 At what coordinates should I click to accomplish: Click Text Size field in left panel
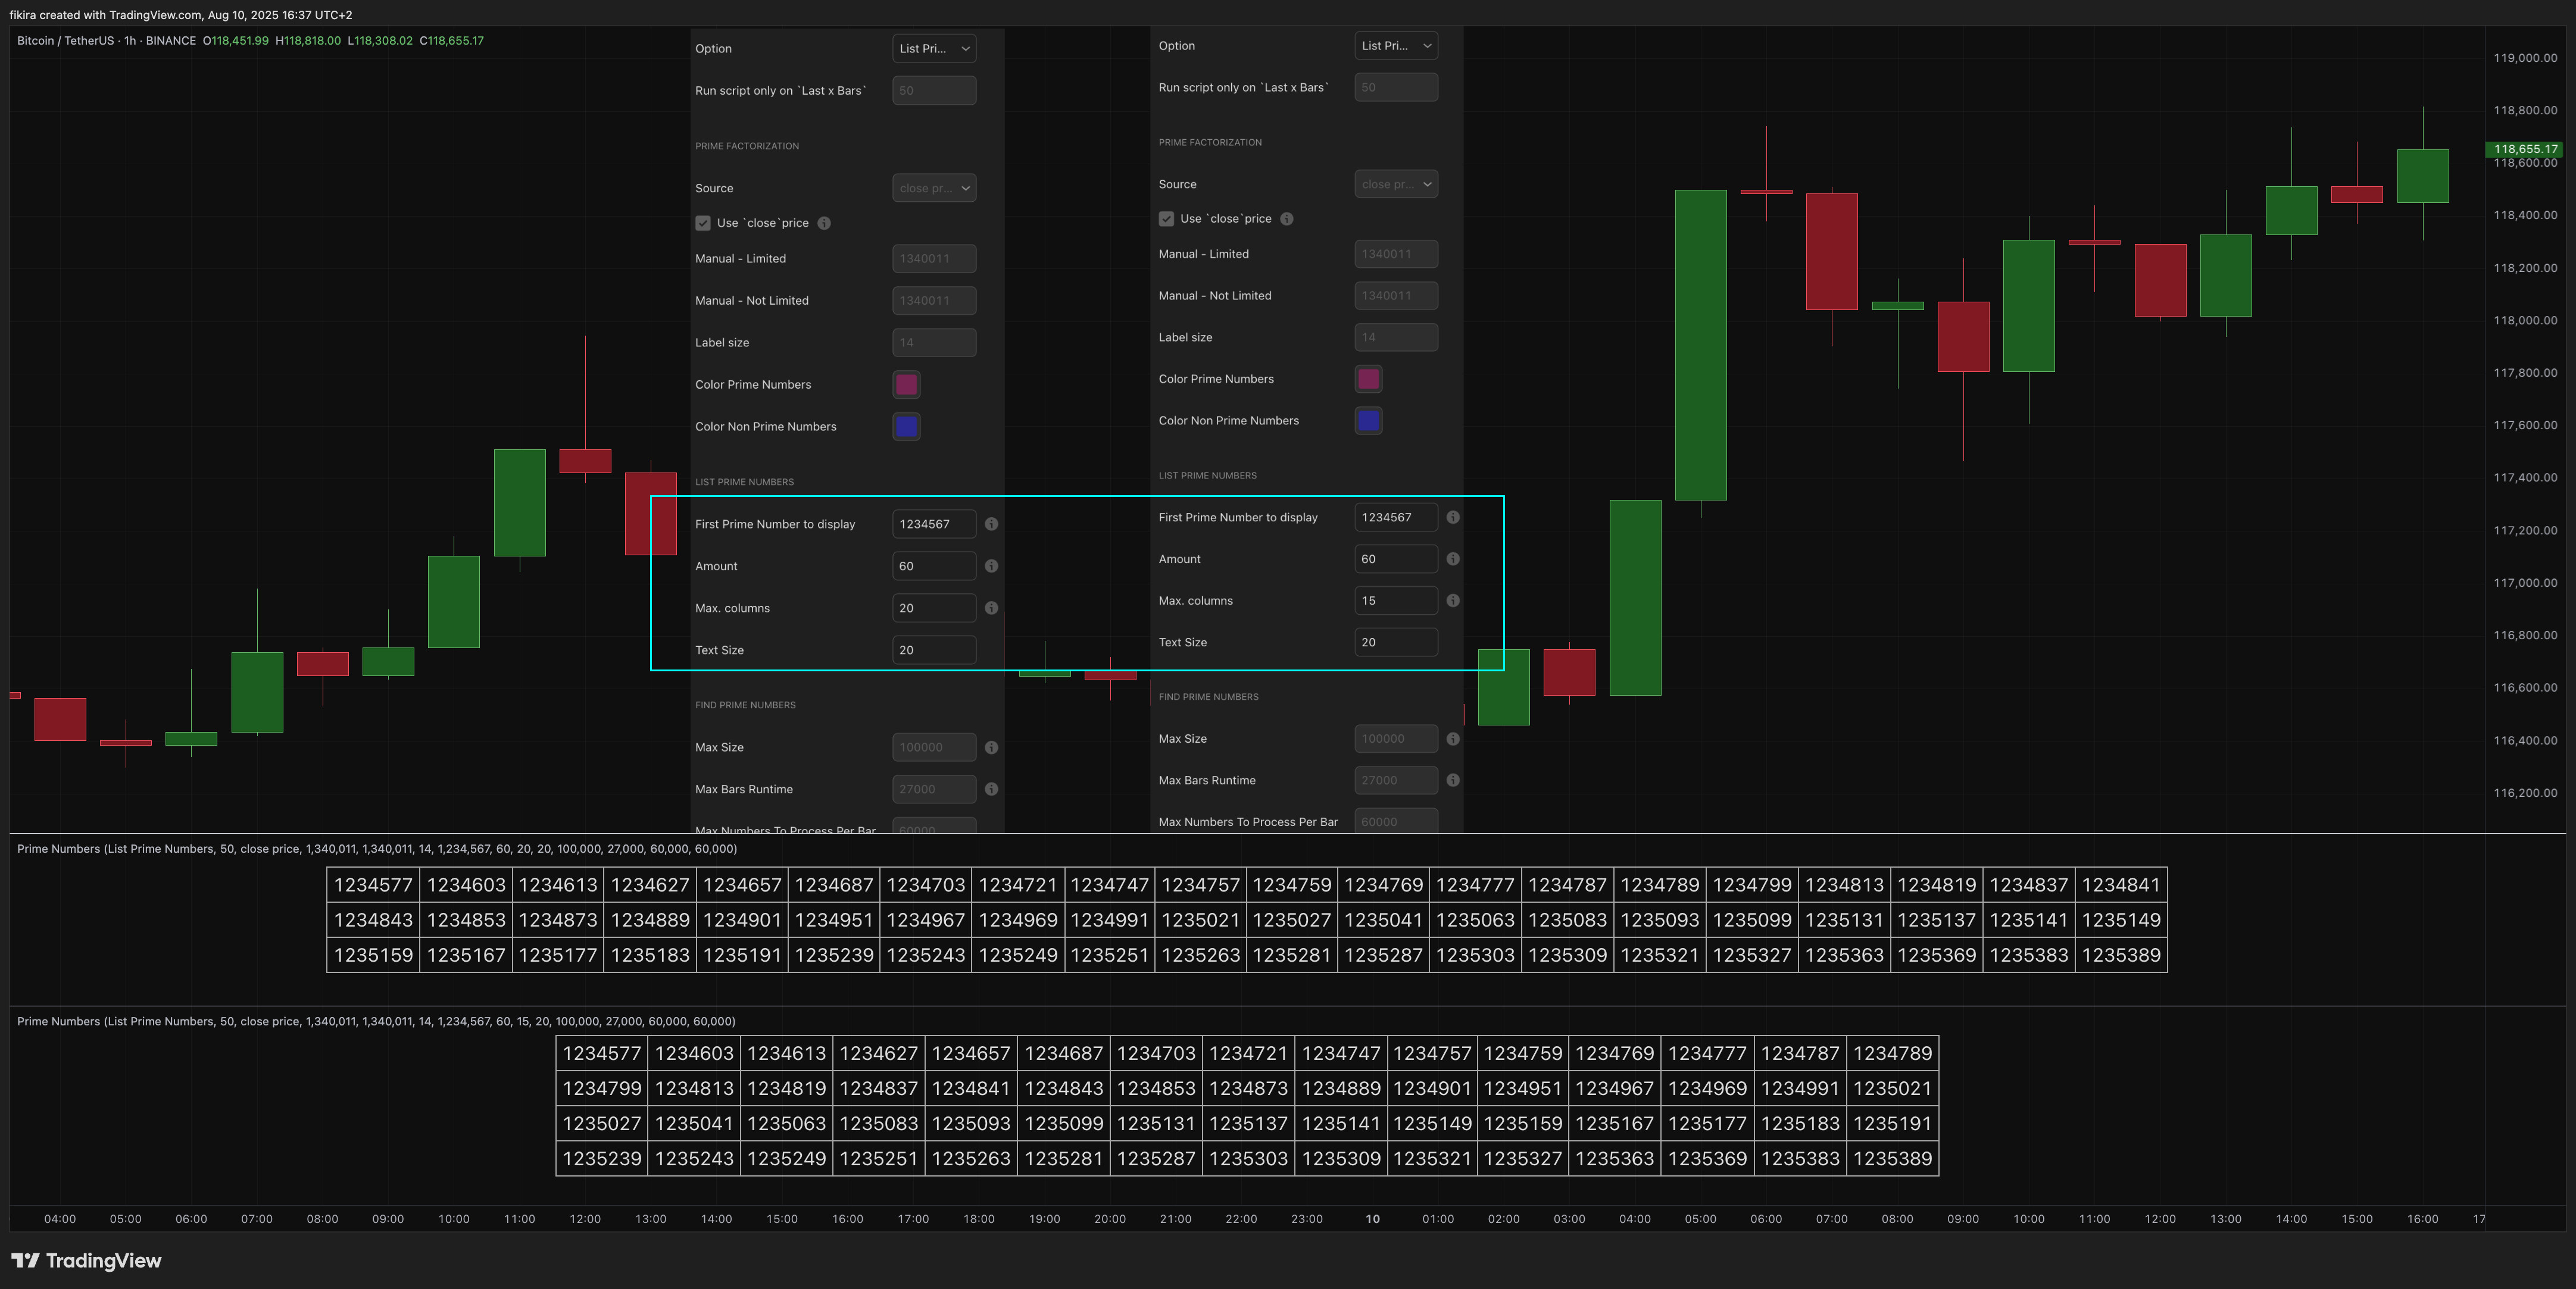pyautogui.click(x=934, y=650)
